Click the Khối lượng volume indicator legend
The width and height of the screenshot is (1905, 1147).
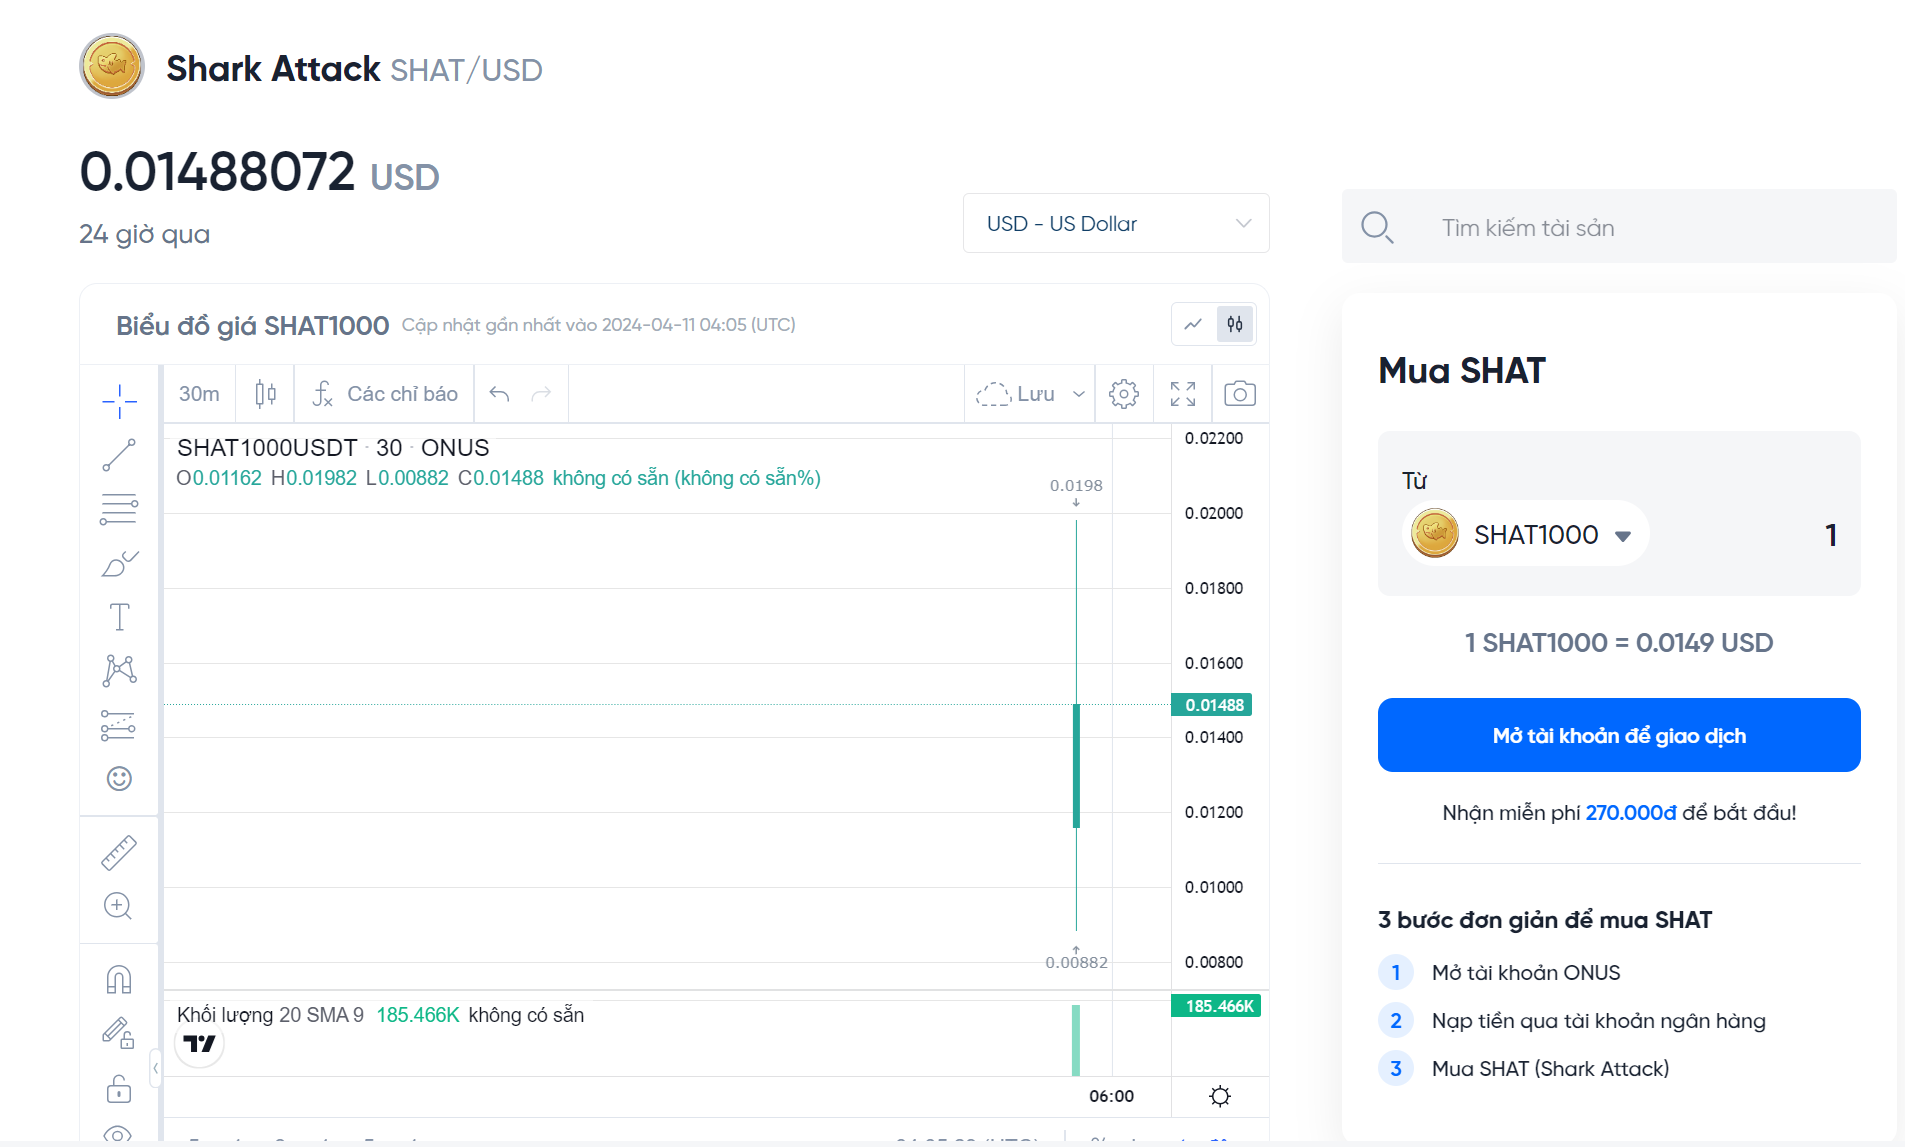(x=270, y=1015)
